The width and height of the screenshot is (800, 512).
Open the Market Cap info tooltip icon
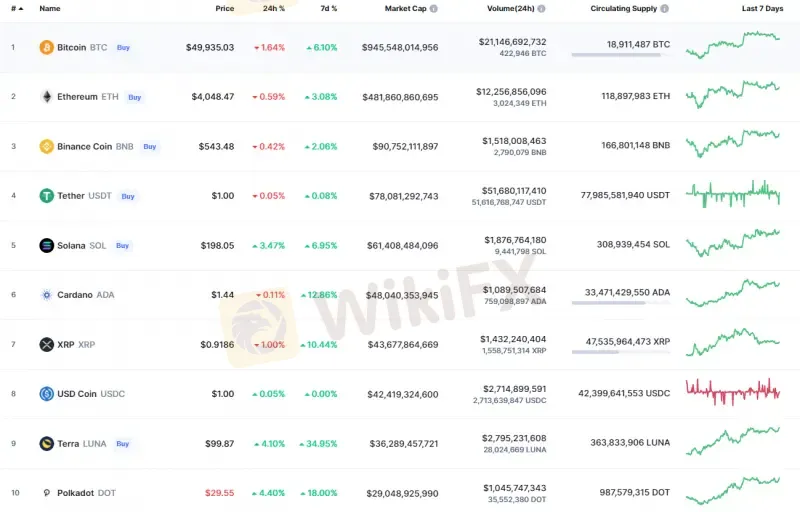[434, 9]
